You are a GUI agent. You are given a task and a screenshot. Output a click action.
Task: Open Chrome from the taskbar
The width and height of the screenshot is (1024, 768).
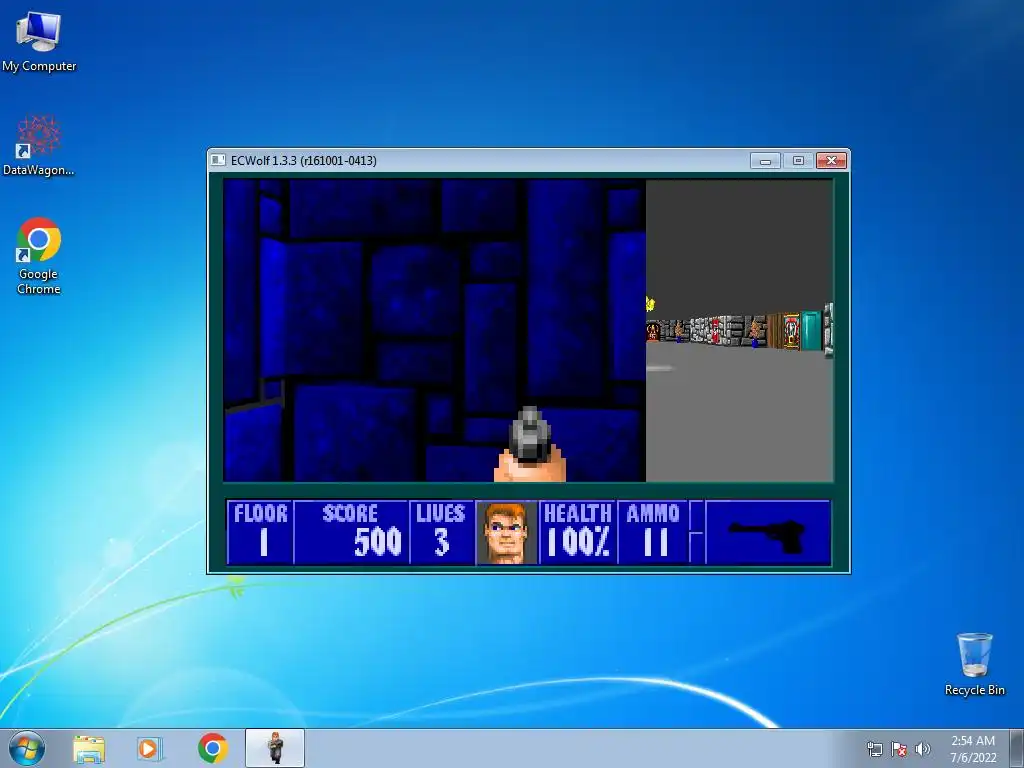(212, 749)
